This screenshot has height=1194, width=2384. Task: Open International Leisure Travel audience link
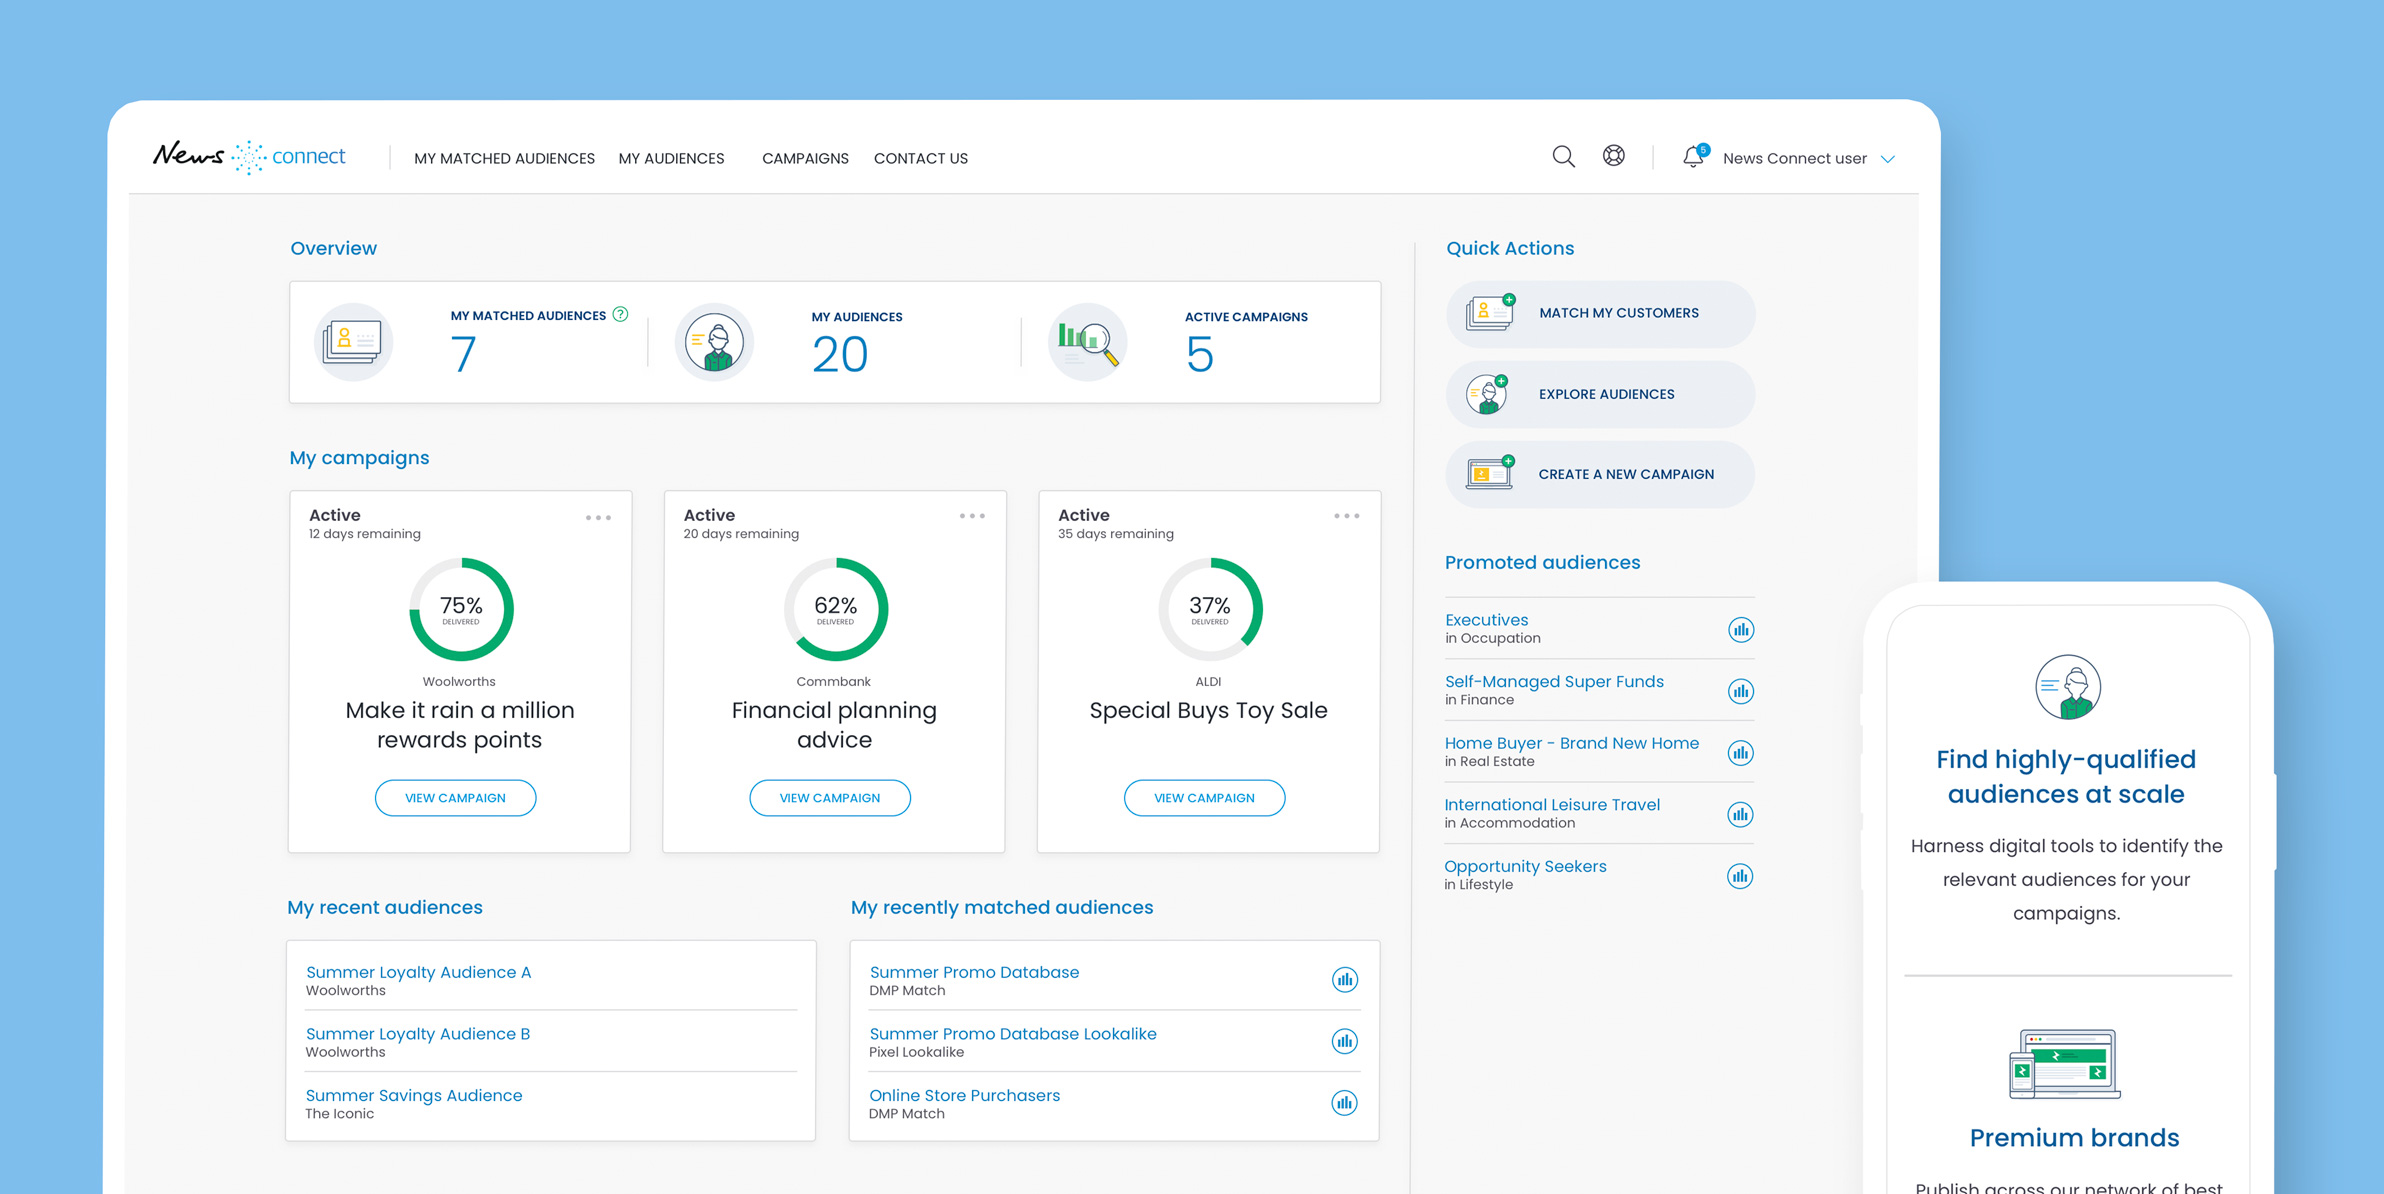click(x=1552, y=804)
